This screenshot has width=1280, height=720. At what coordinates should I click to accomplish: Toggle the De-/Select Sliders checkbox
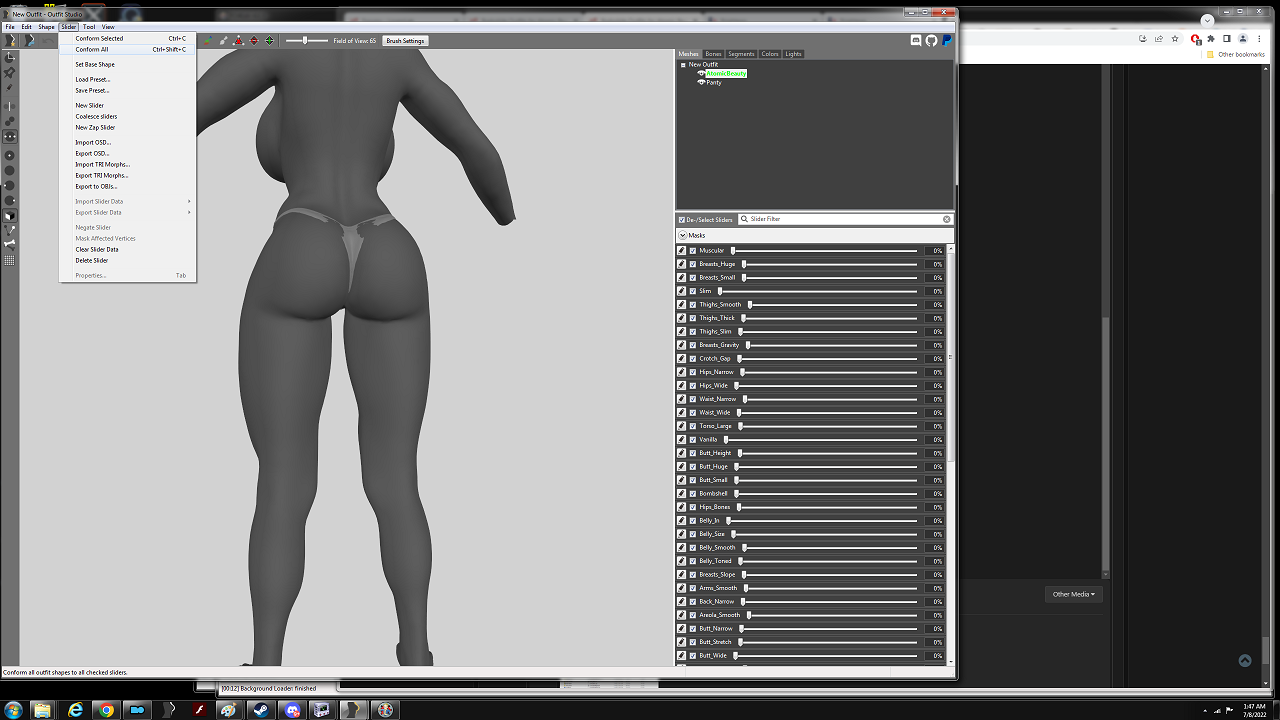pos(682,219)
